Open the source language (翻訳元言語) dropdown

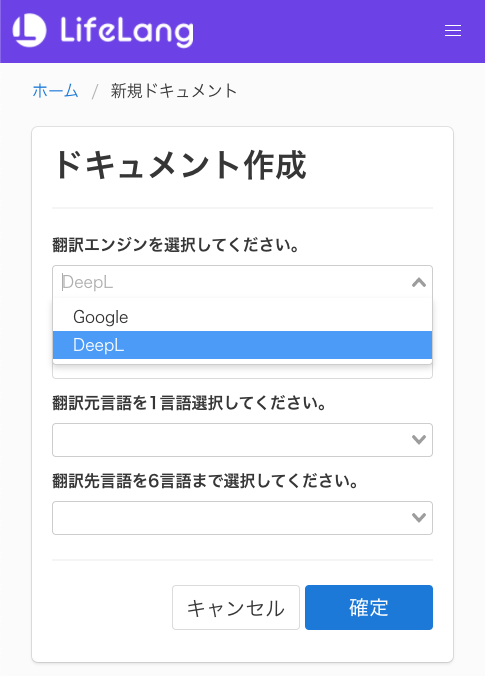242,440
